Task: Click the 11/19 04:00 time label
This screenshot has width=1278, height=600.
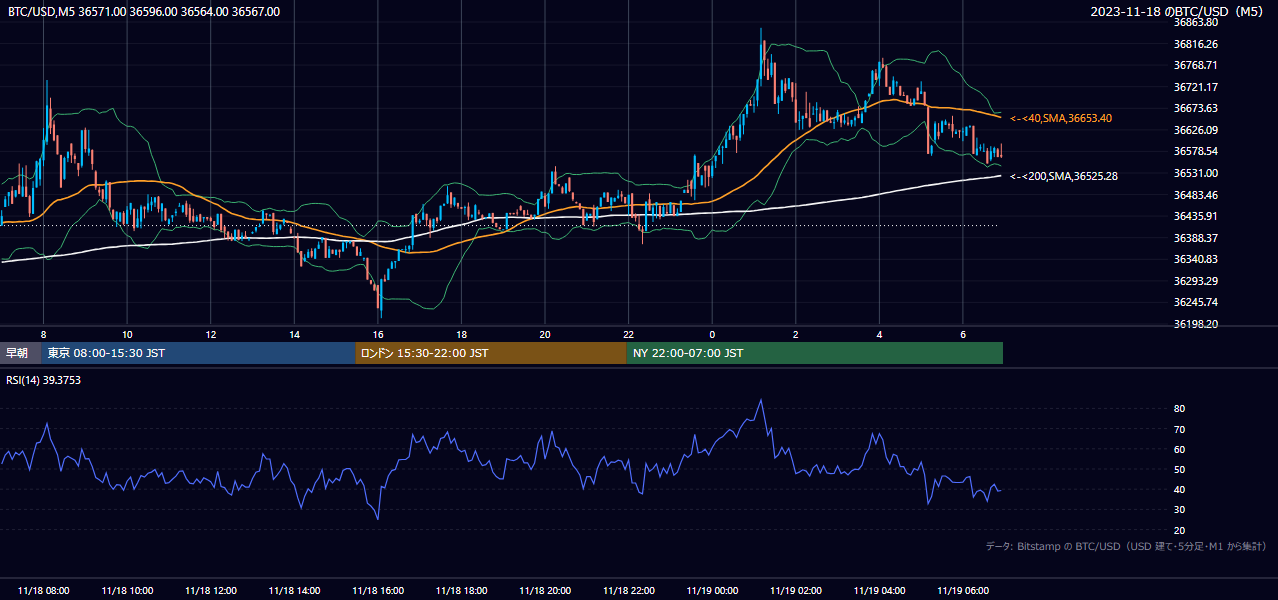Action: click(879, 591)
